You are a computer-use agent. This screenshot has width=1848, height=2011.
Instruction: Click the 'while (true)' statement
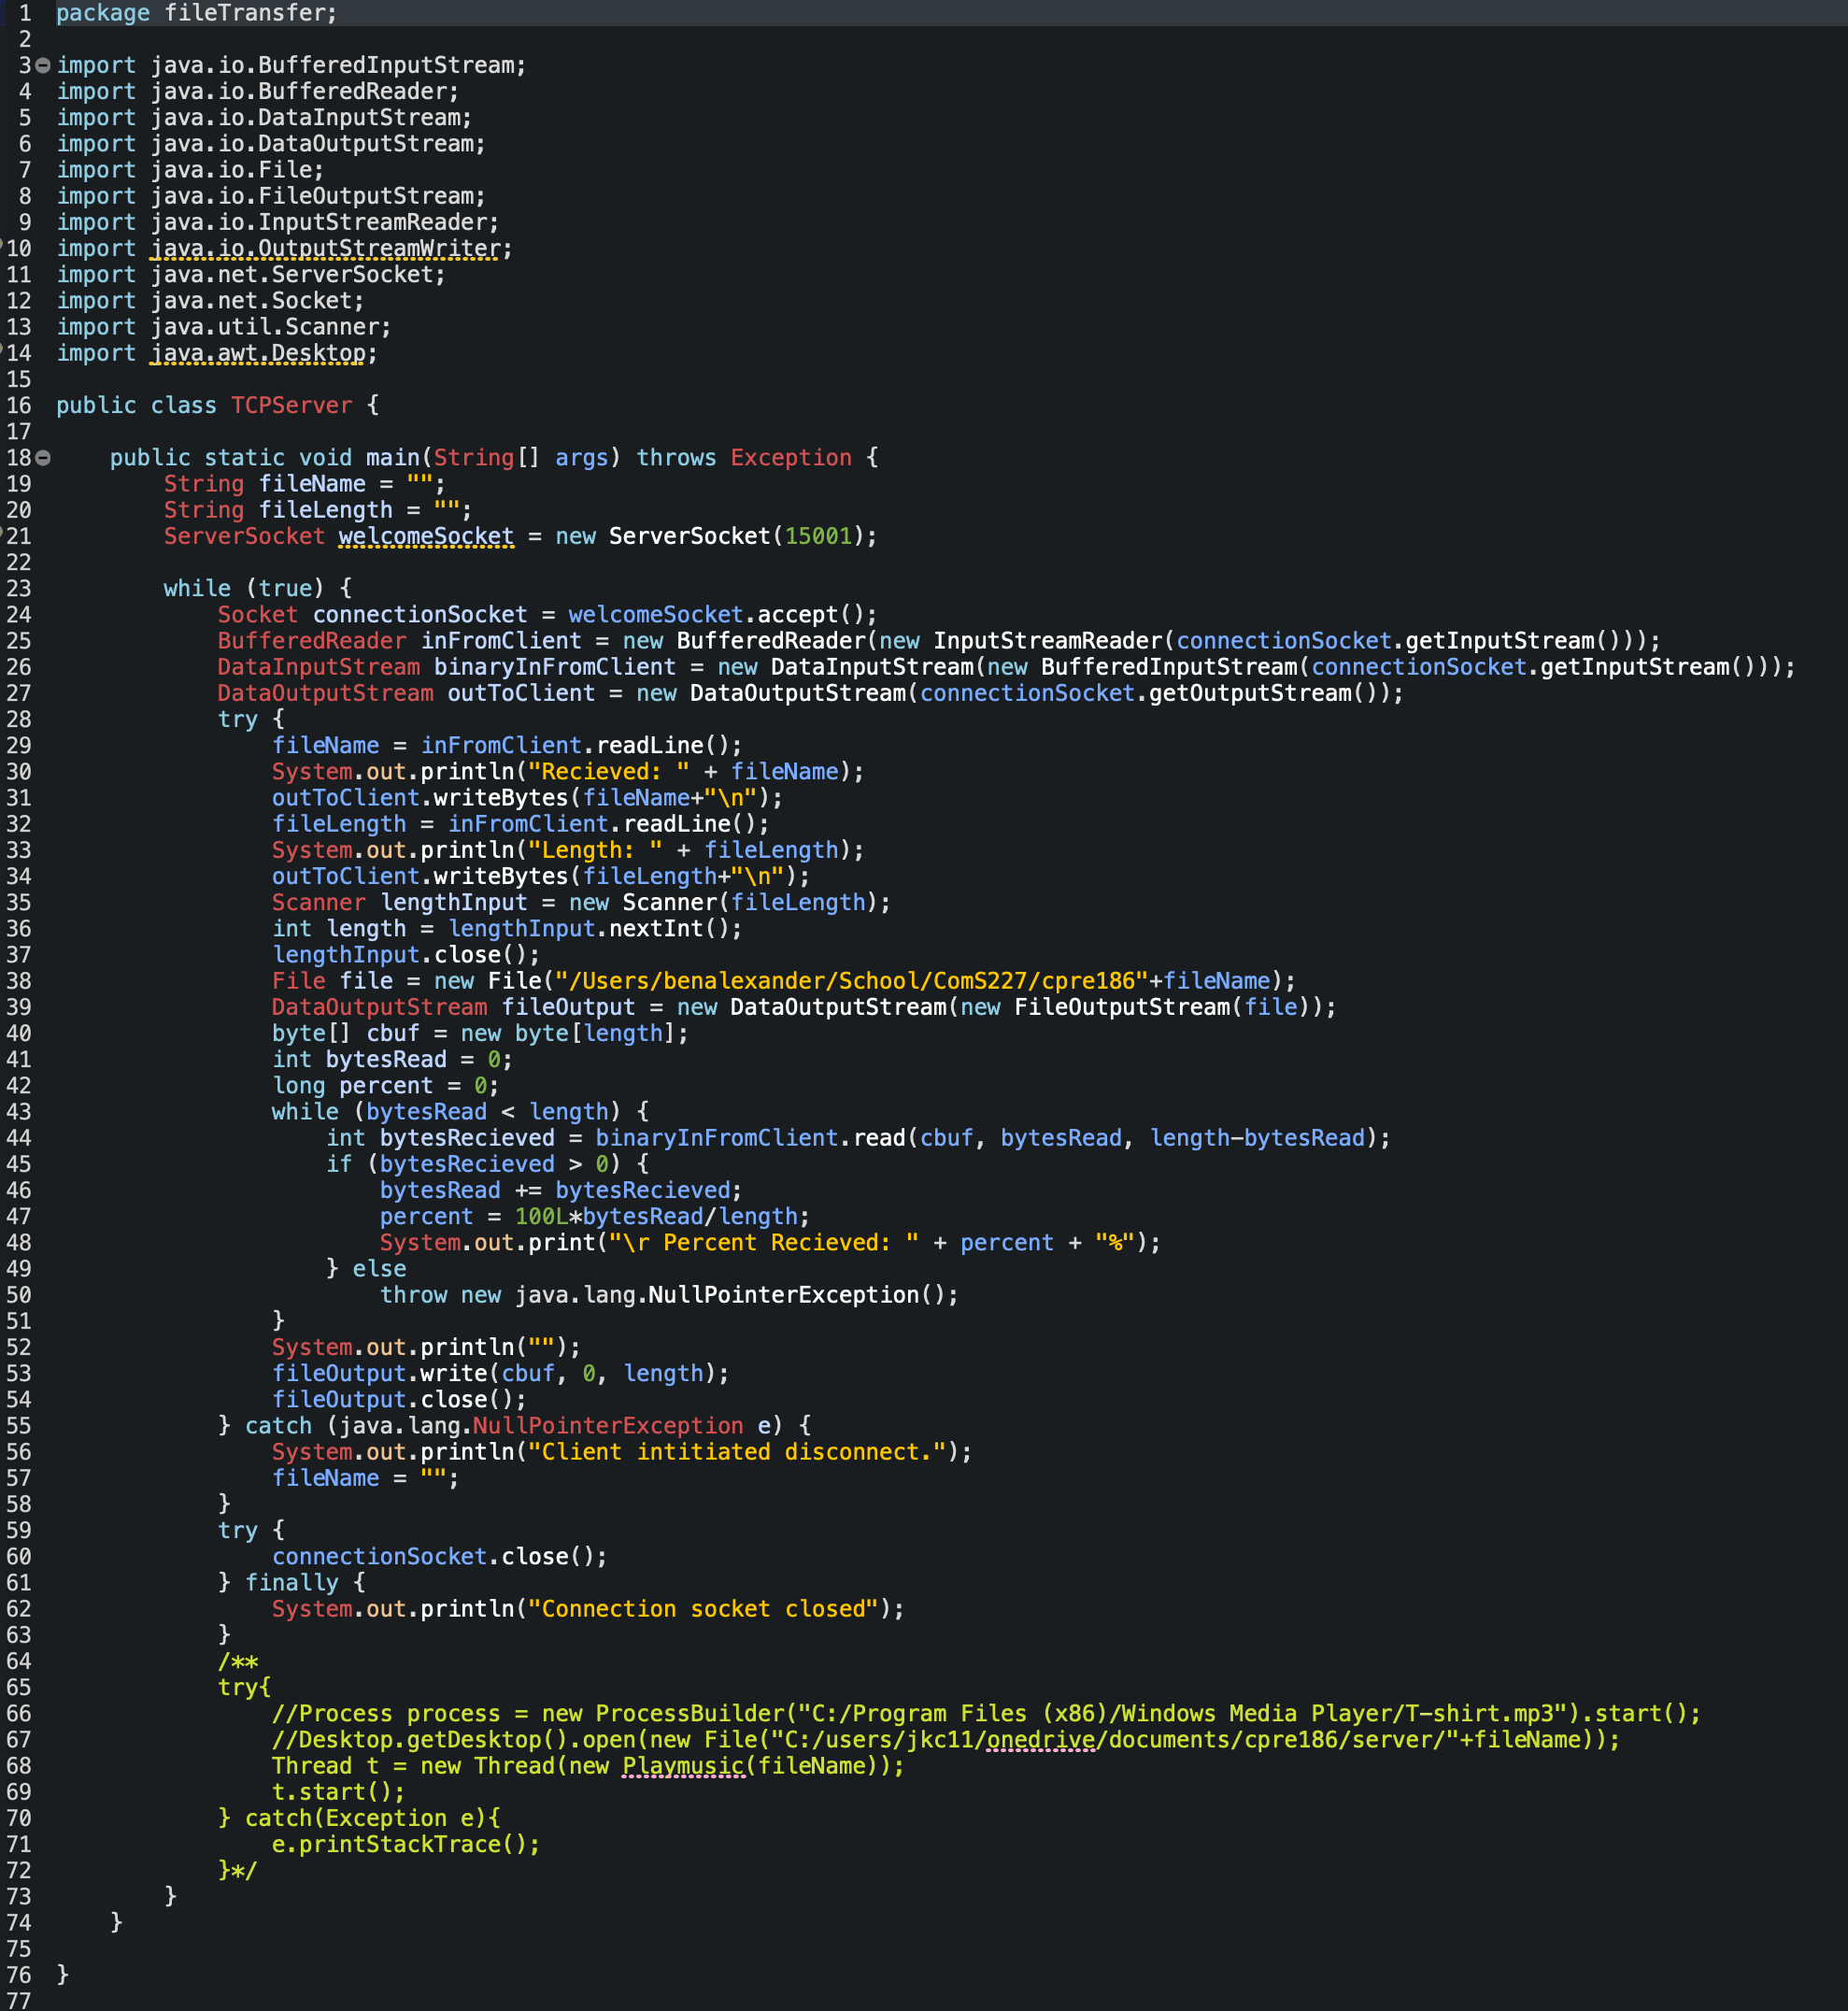[x=257, y=589]
